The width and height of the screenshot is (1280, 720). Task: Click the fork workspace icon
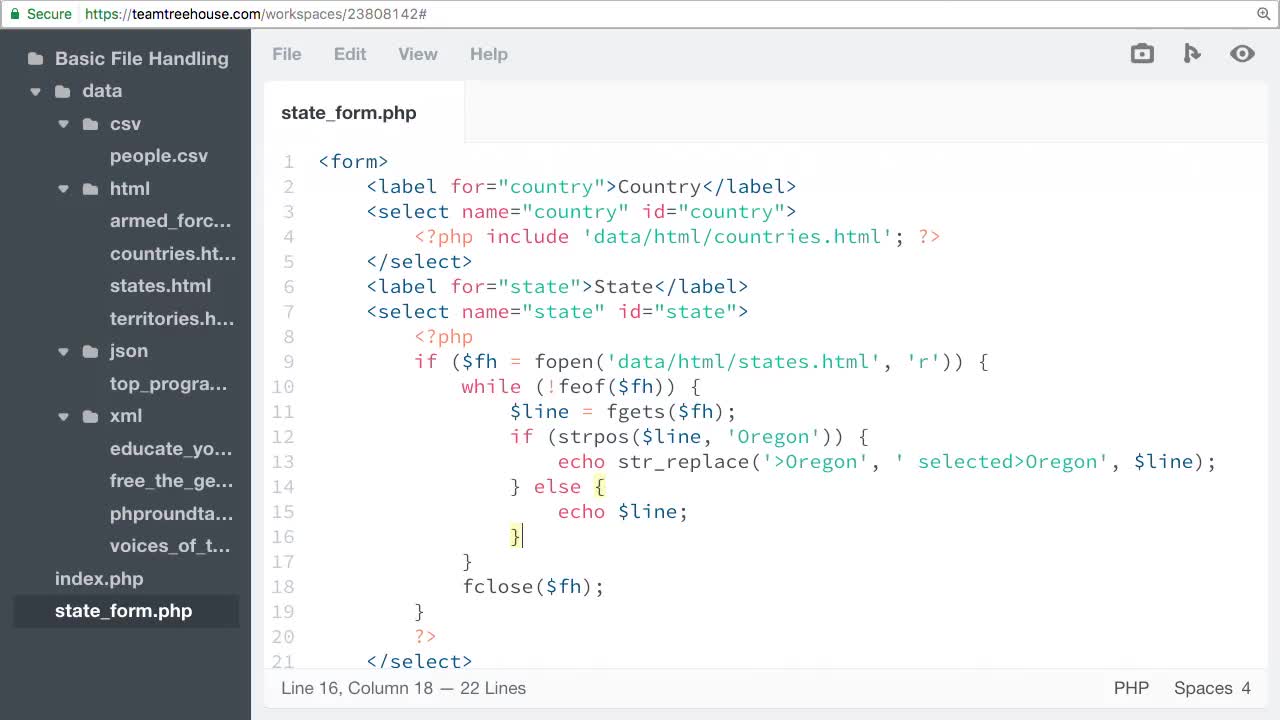tap(1192, 54)
